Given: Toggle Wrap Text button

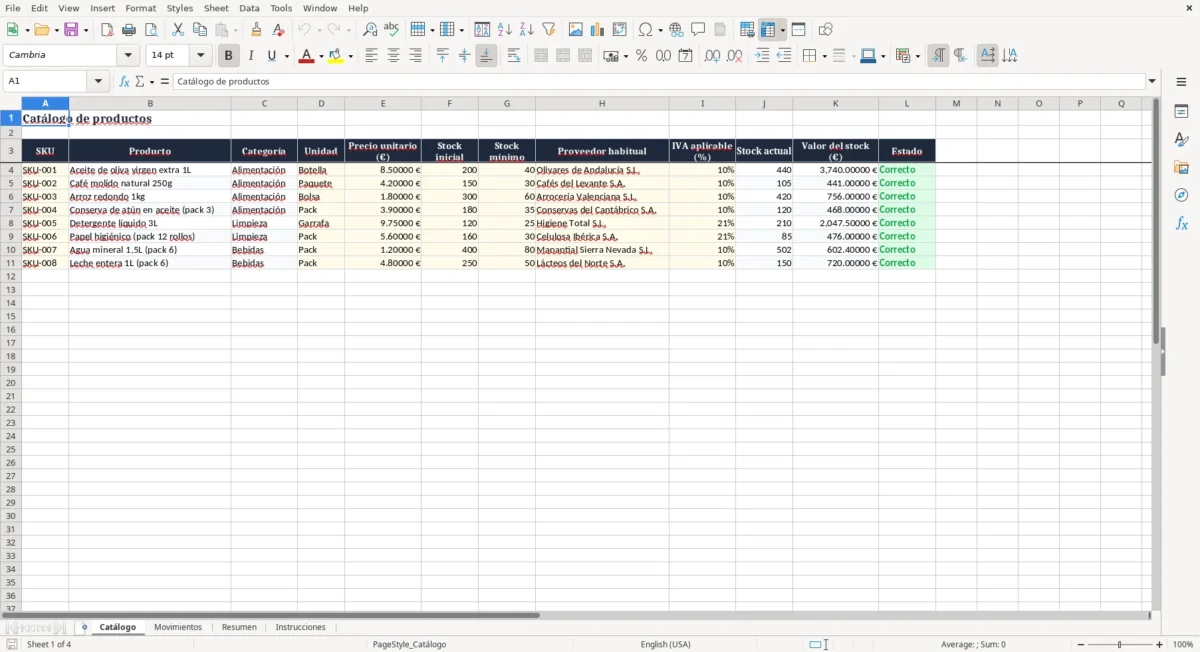Looking at the screenshot, I should [514, 56].
